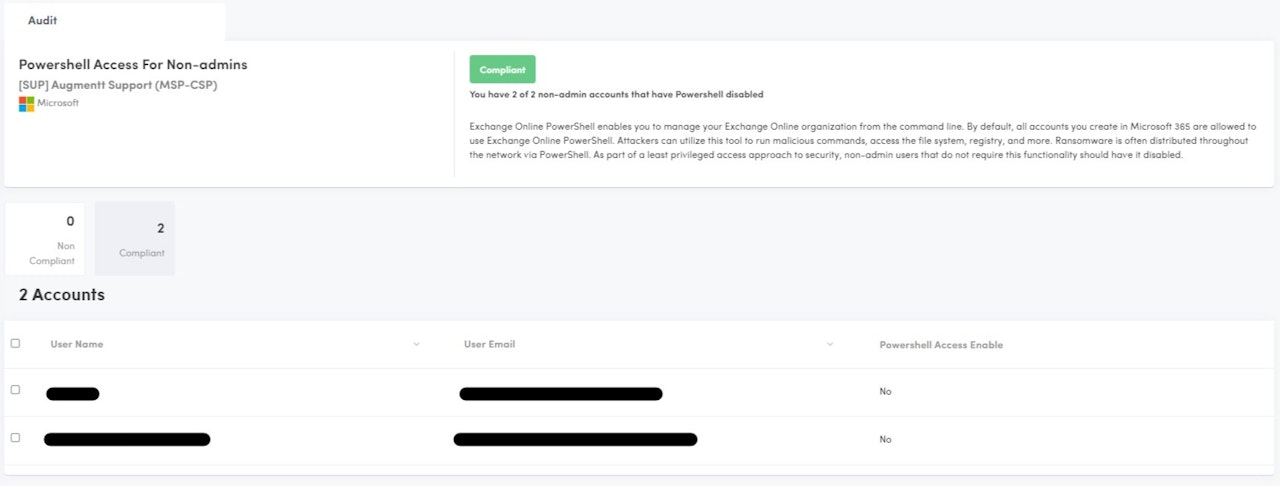Screen dimensions: 1280x486
Task: Click the first row's redacted email address
Action: pos(560,393)
